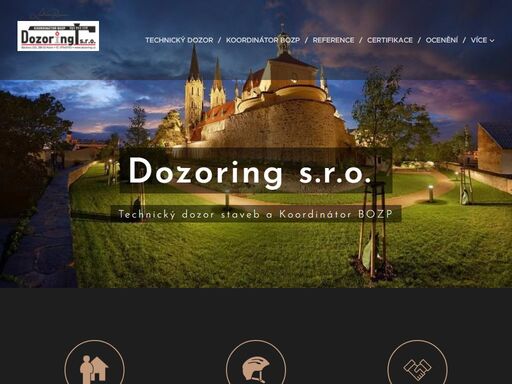Click the circle outline around helmet icon
The height and width of the screenshot is (384, 512).
coord(256,362)
